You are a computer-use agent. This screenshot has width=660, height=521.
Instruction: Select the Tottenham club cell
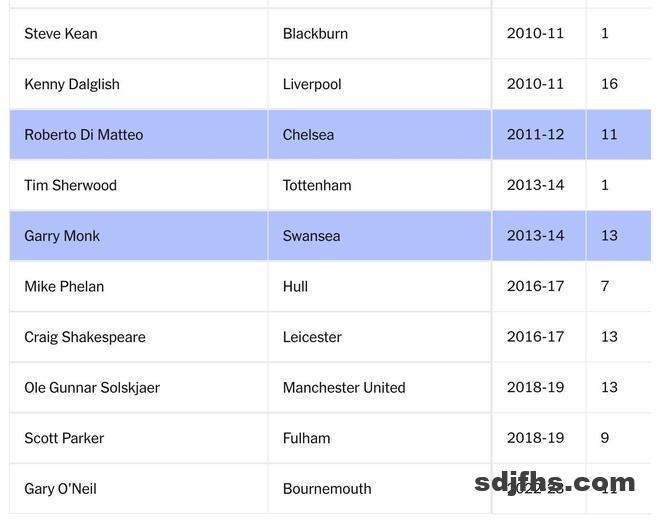(x=317, y=185)
